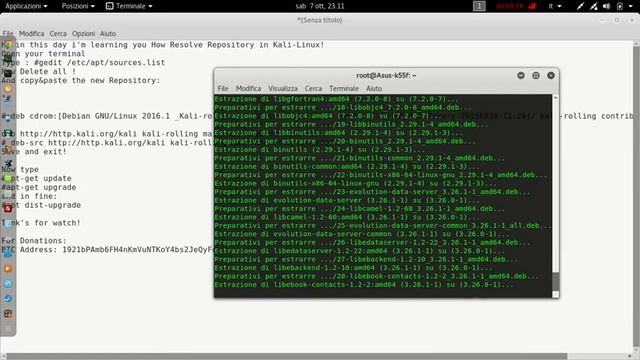640x360 pixels.
Task: Click the volume speaker icon in the top bar
Action: [607, 6]
